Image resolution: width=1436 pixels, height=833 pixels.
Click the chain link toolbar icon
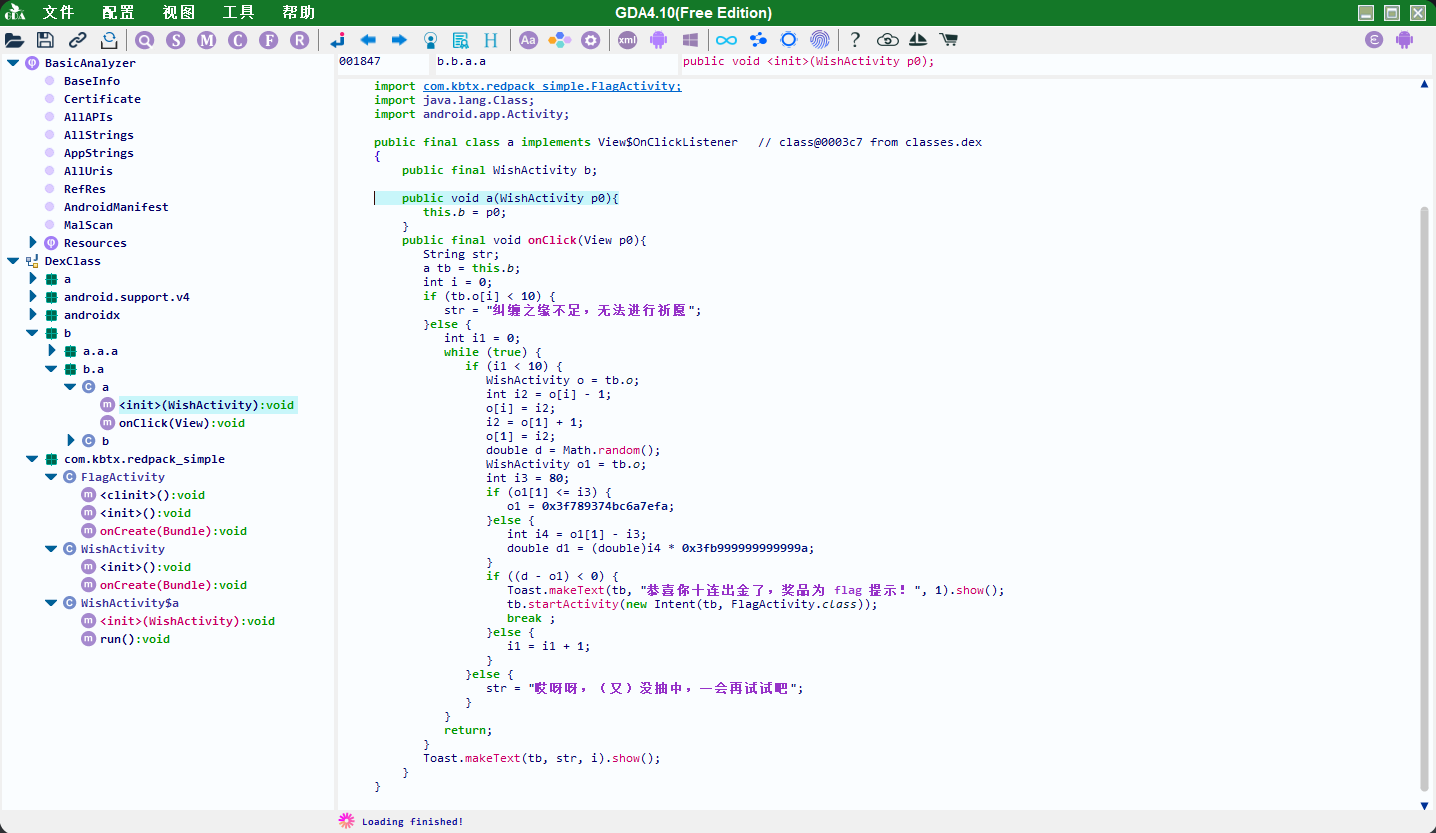coord(77,40)
